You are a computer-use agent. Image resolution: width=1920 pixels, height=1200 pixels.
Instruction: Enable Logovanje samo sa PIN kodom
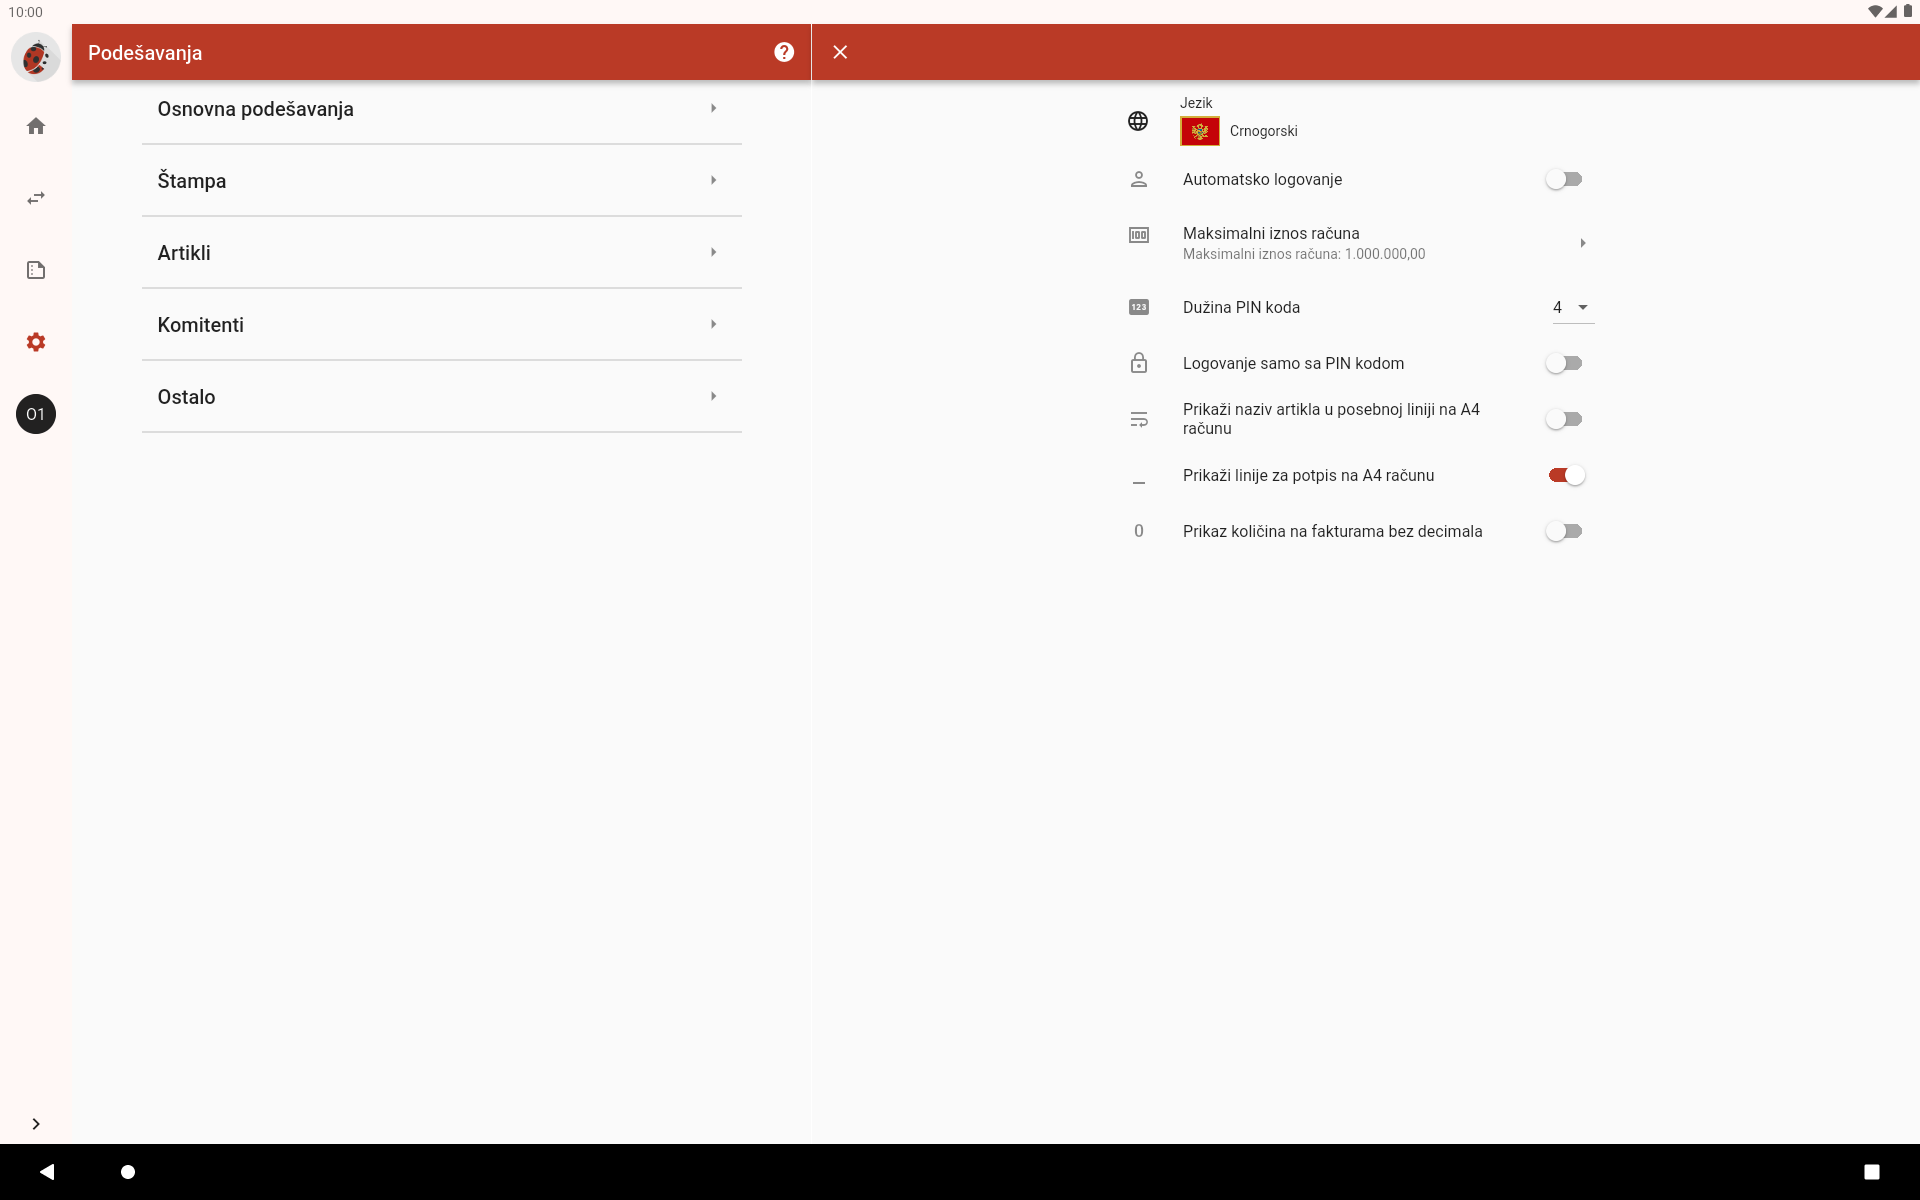tap(1564, 363)
